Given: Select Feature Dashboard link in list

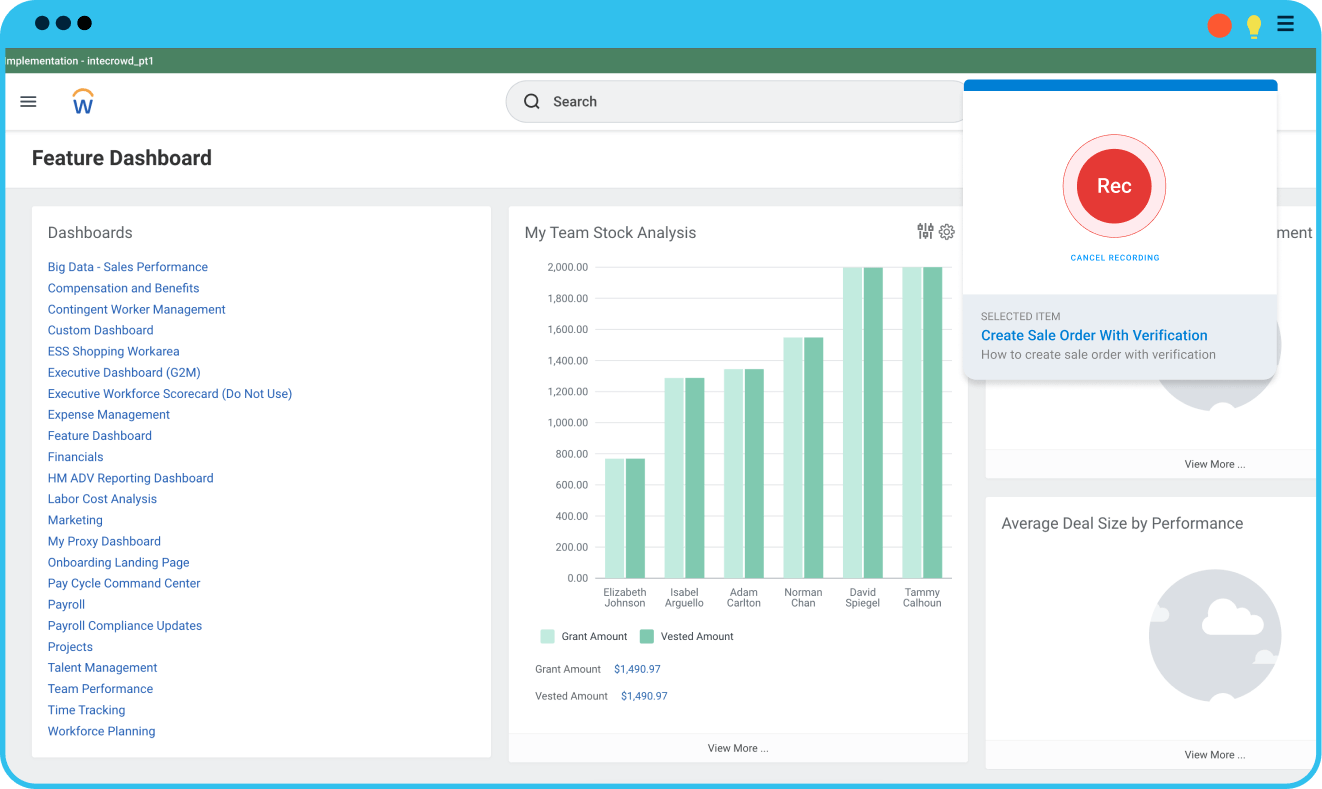Looking at the screenshot, I should (x=100, y=436).
